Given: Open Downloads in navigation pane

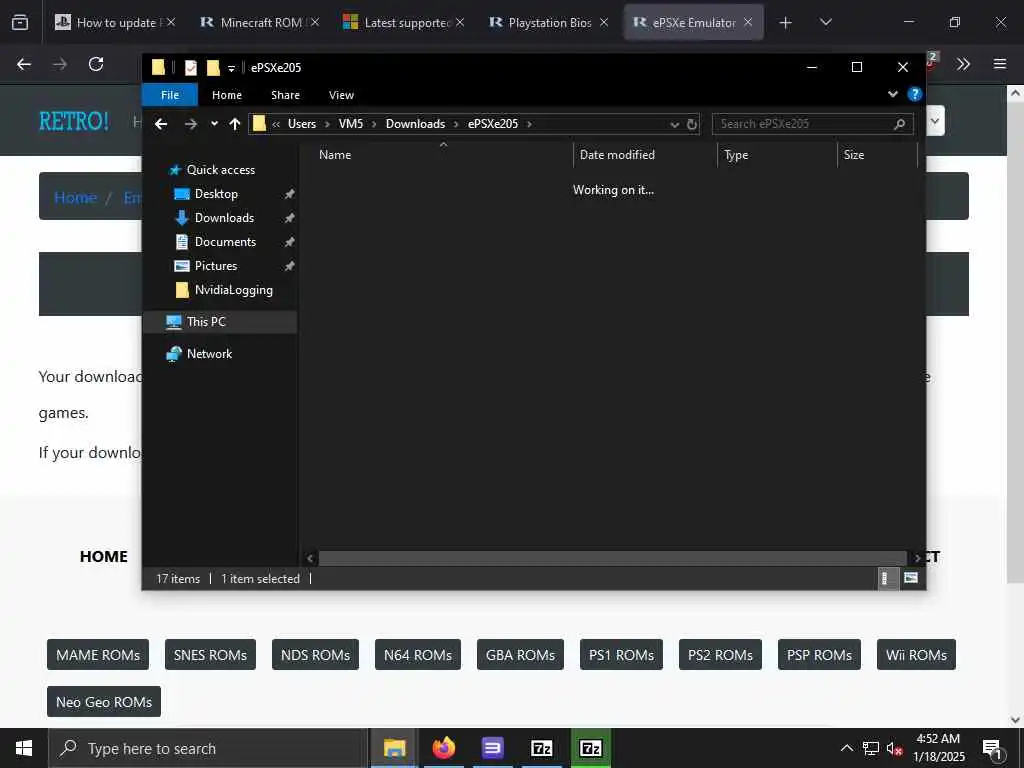Looking at the screenshot, I should [x=224, y=218].
